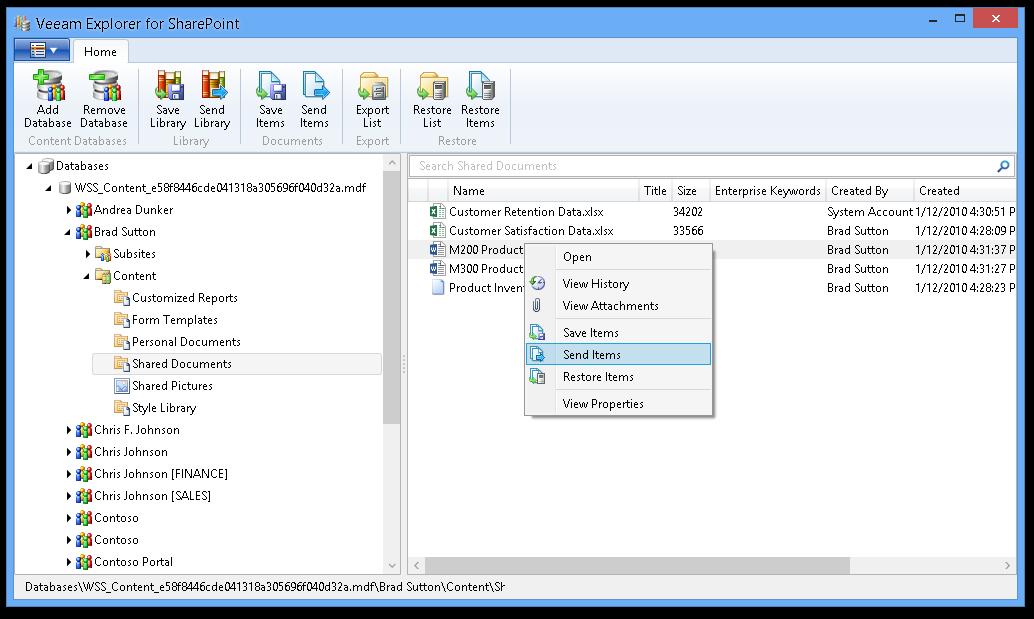This screenshot has height=619, width=1034.
Task: Click the Save Items icon in context menu
Action: pyautogui.click(x=537, y=332)
